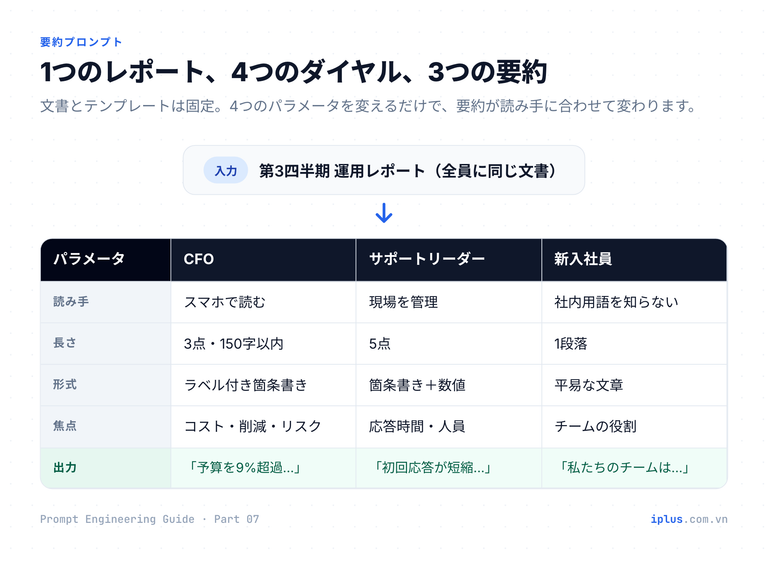768x565 pixels.
Task: Click the スマホで読む cell
Action: tap(263, 302)
